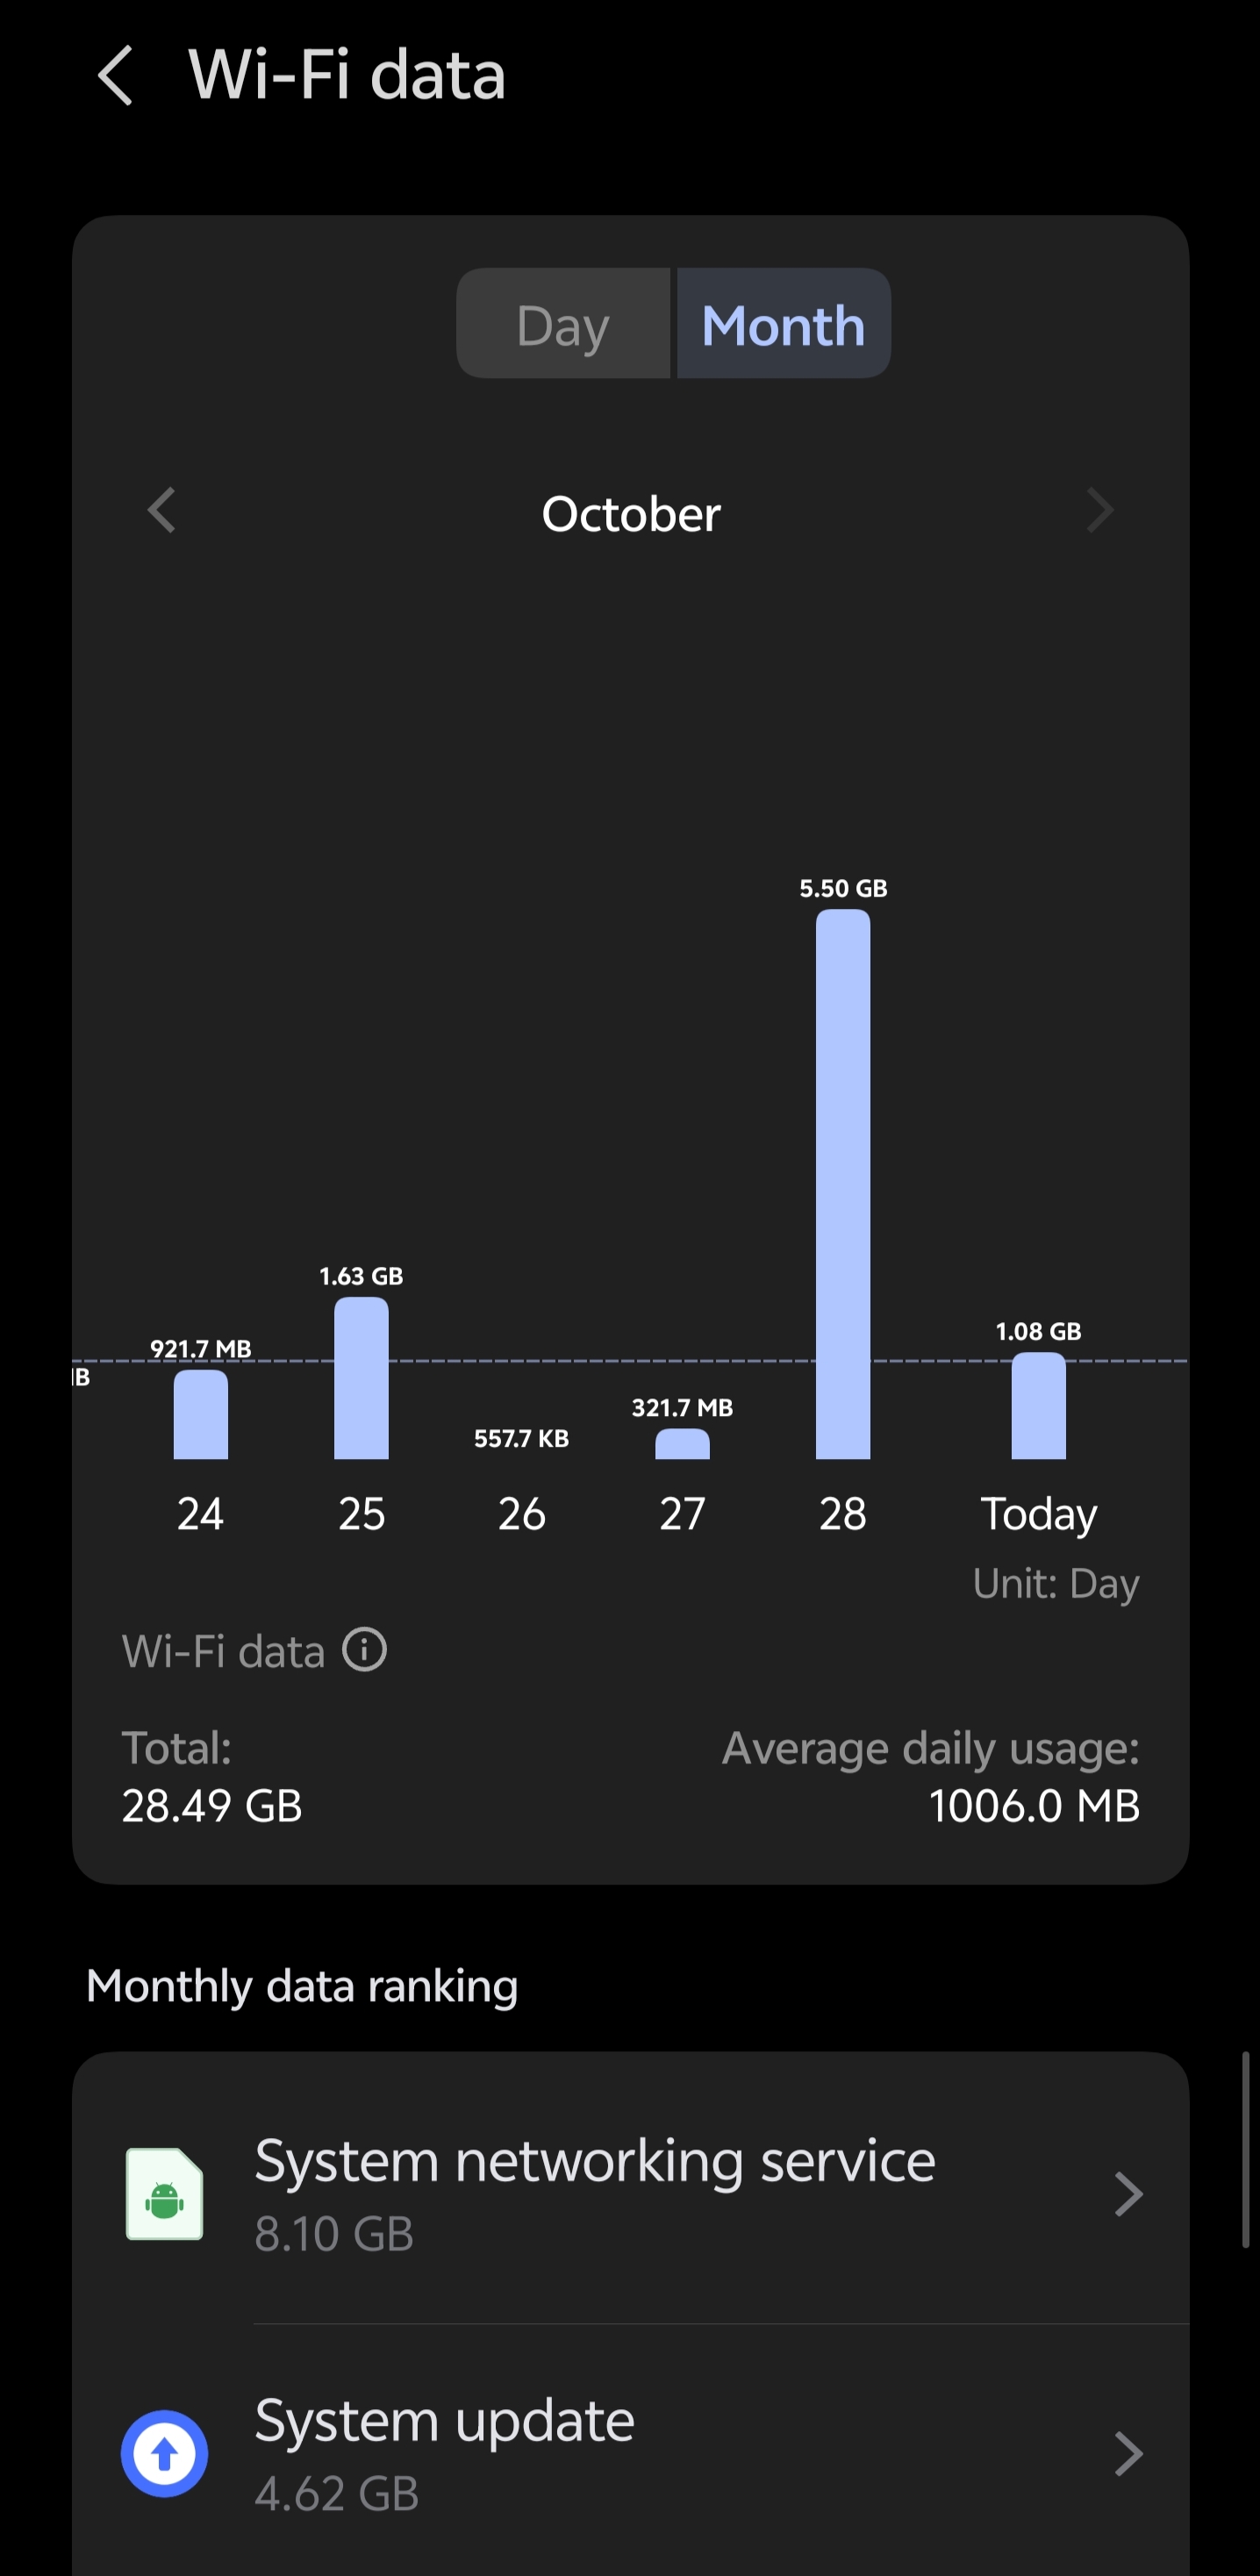Open System networking service entry
Image resolution: width=1260 pixels, height=2576 pixels.
tap(595, 2194)
